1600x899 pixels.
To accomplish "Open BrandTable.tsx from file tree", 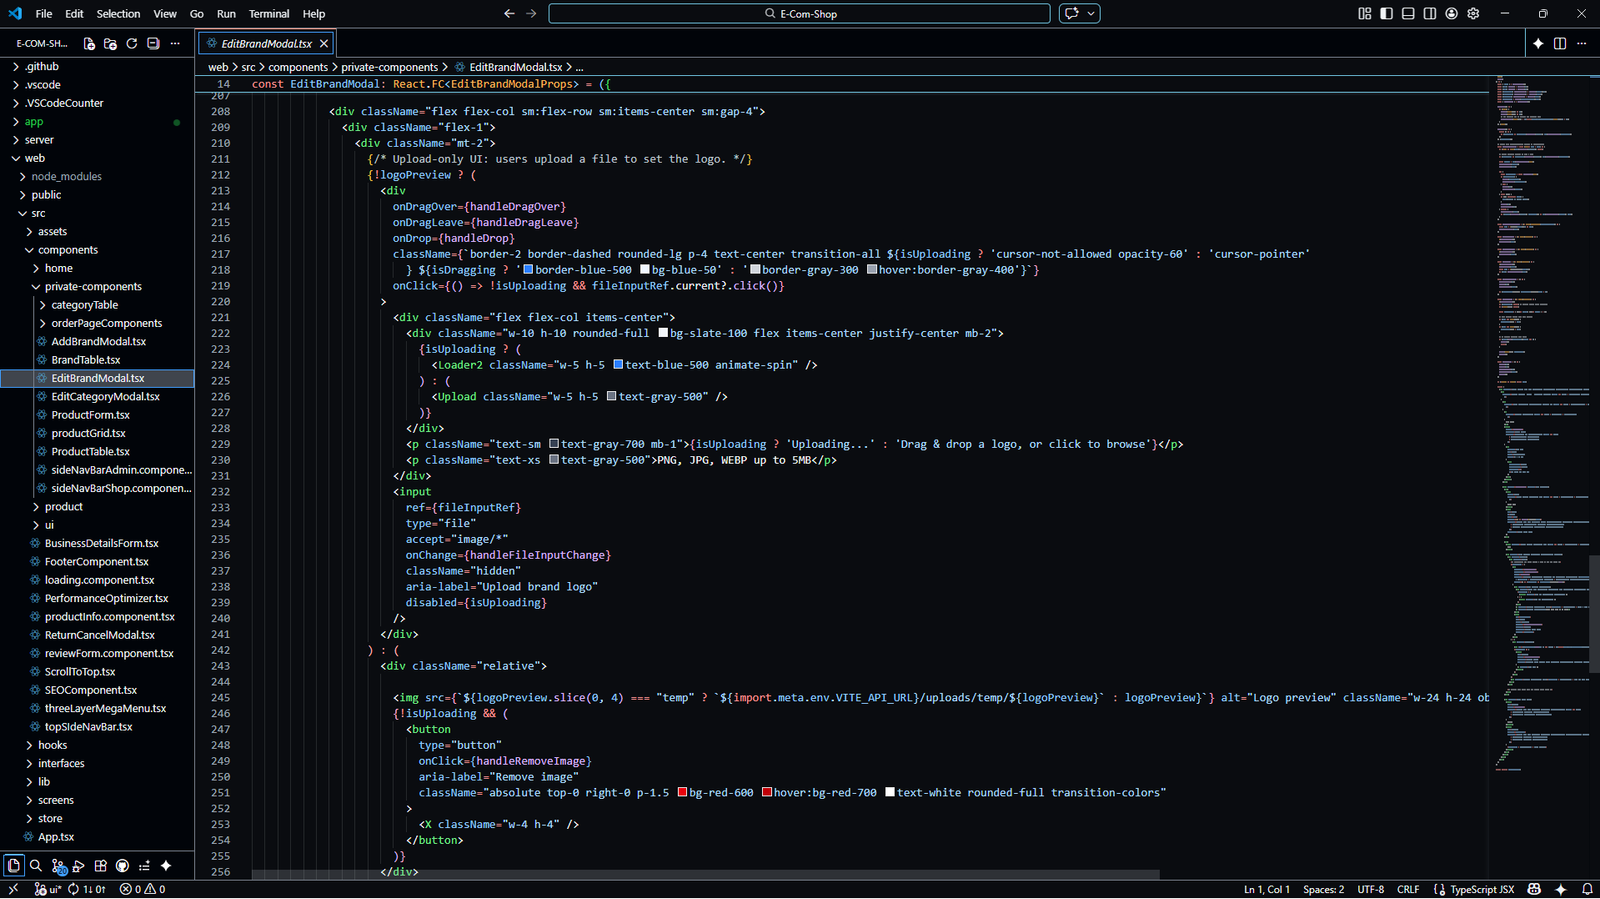I will pyautogui.click(x=85, y=360).
